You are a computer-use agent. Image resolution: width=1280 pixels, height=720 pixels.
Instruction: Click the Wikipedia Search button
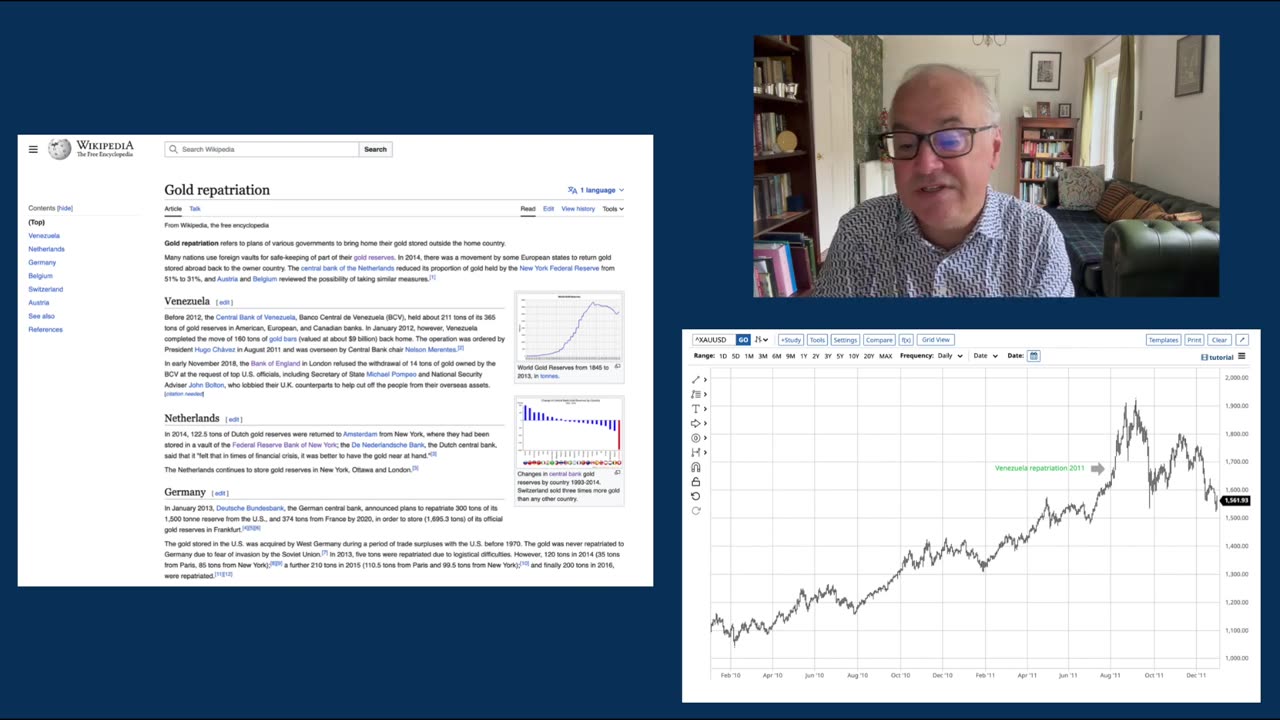tap(375, 149)
